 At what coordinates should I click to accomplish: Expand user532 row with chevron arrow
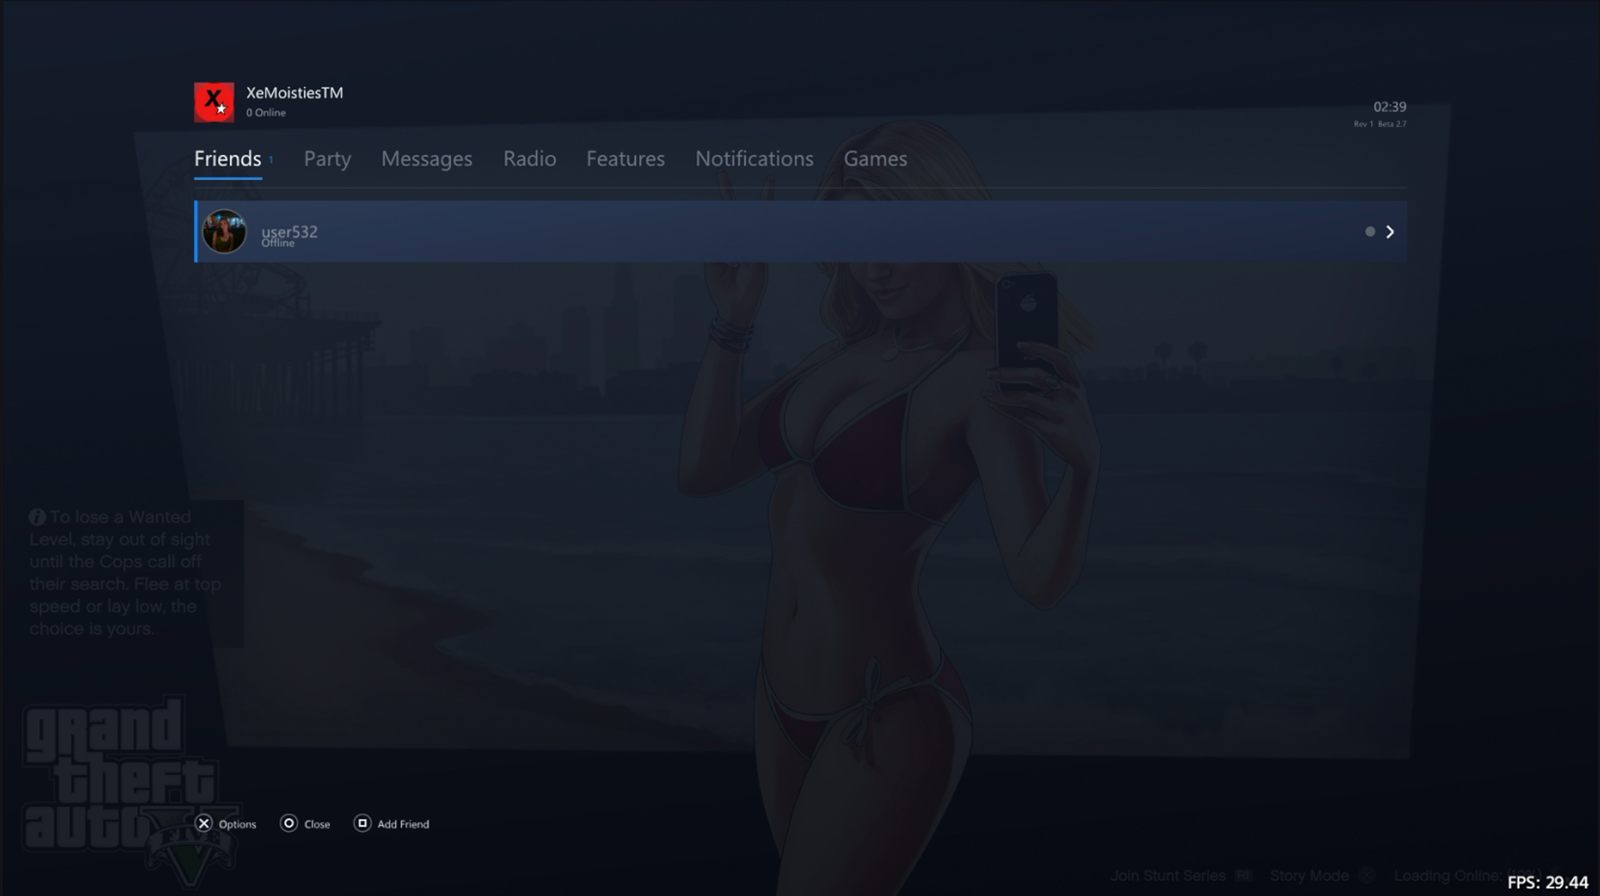[x=1389, y=232]
